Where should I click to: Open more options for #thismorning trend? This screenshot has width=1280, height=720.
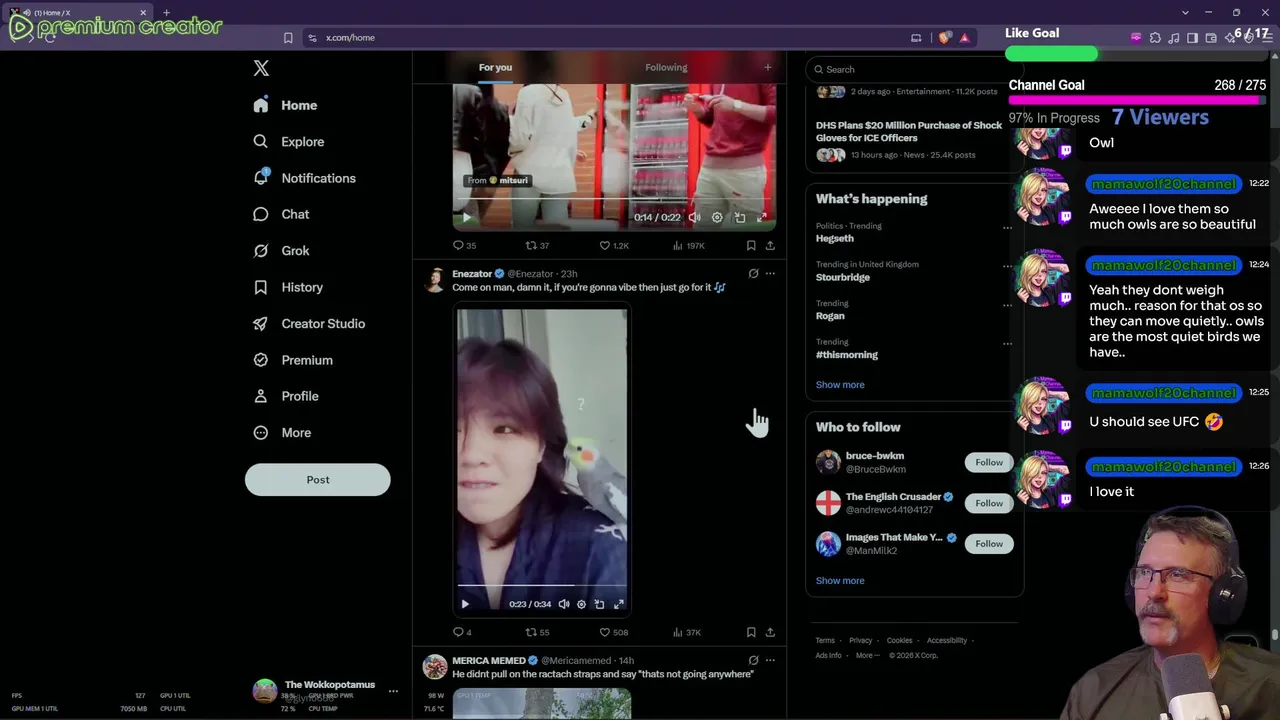pos(1007,343)
